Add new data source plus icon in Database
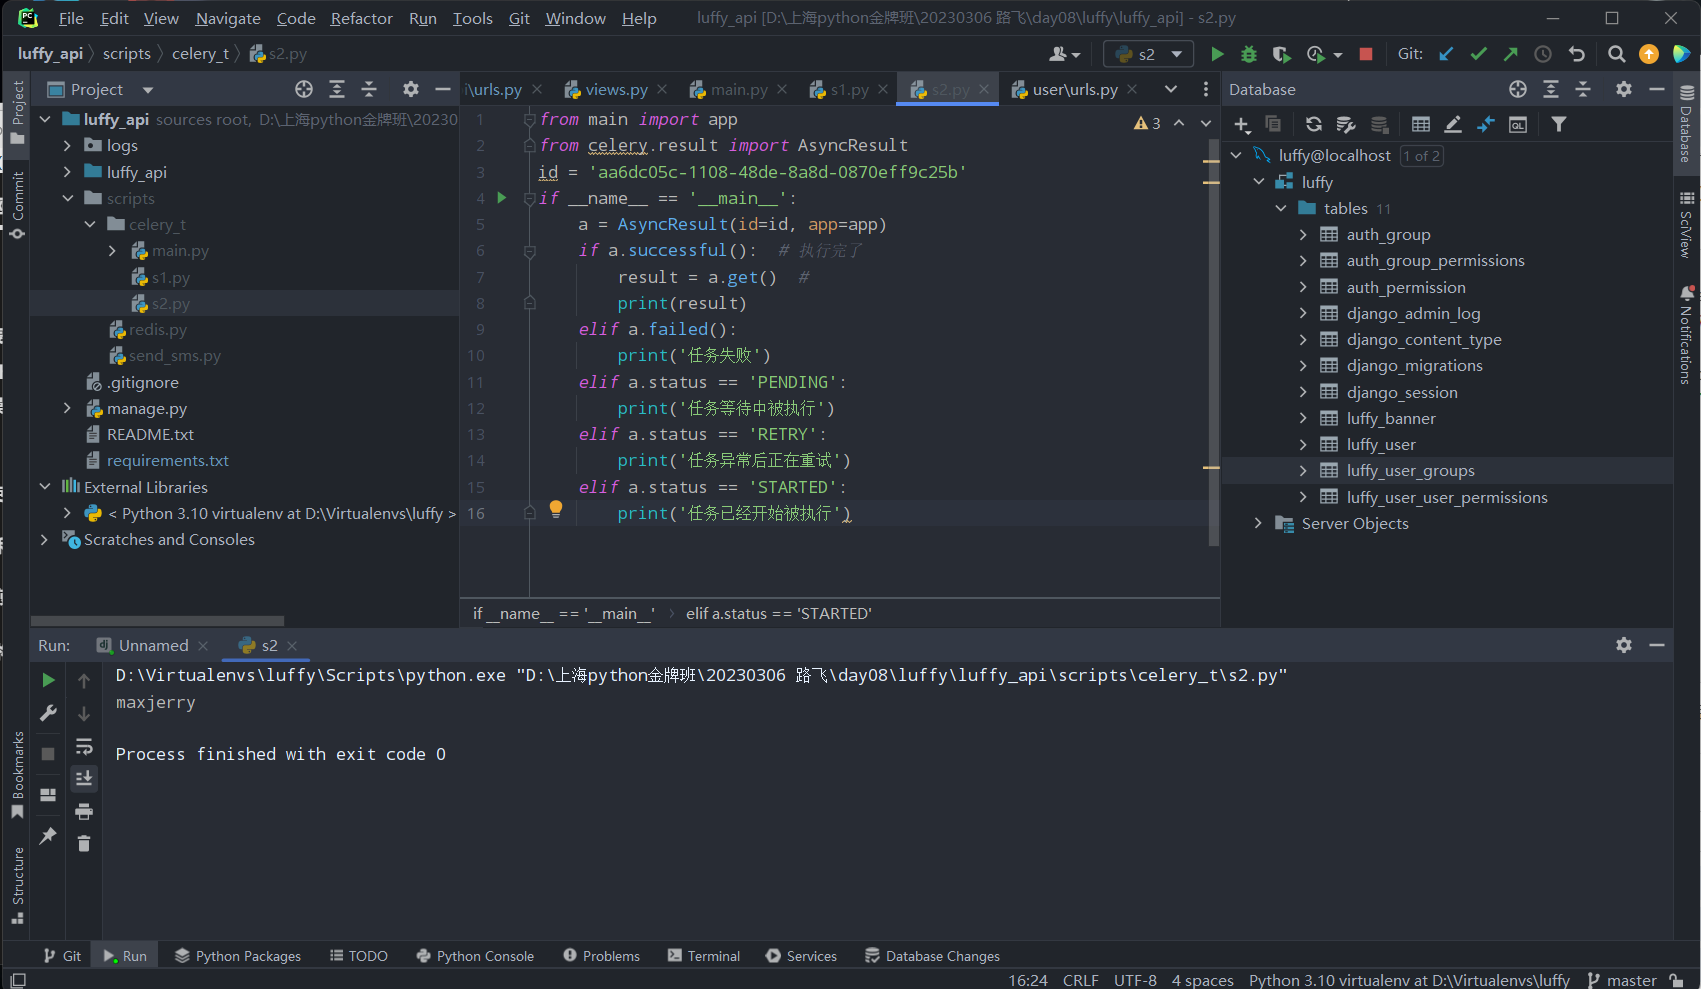1701x989 pixels. [1242, 124]
